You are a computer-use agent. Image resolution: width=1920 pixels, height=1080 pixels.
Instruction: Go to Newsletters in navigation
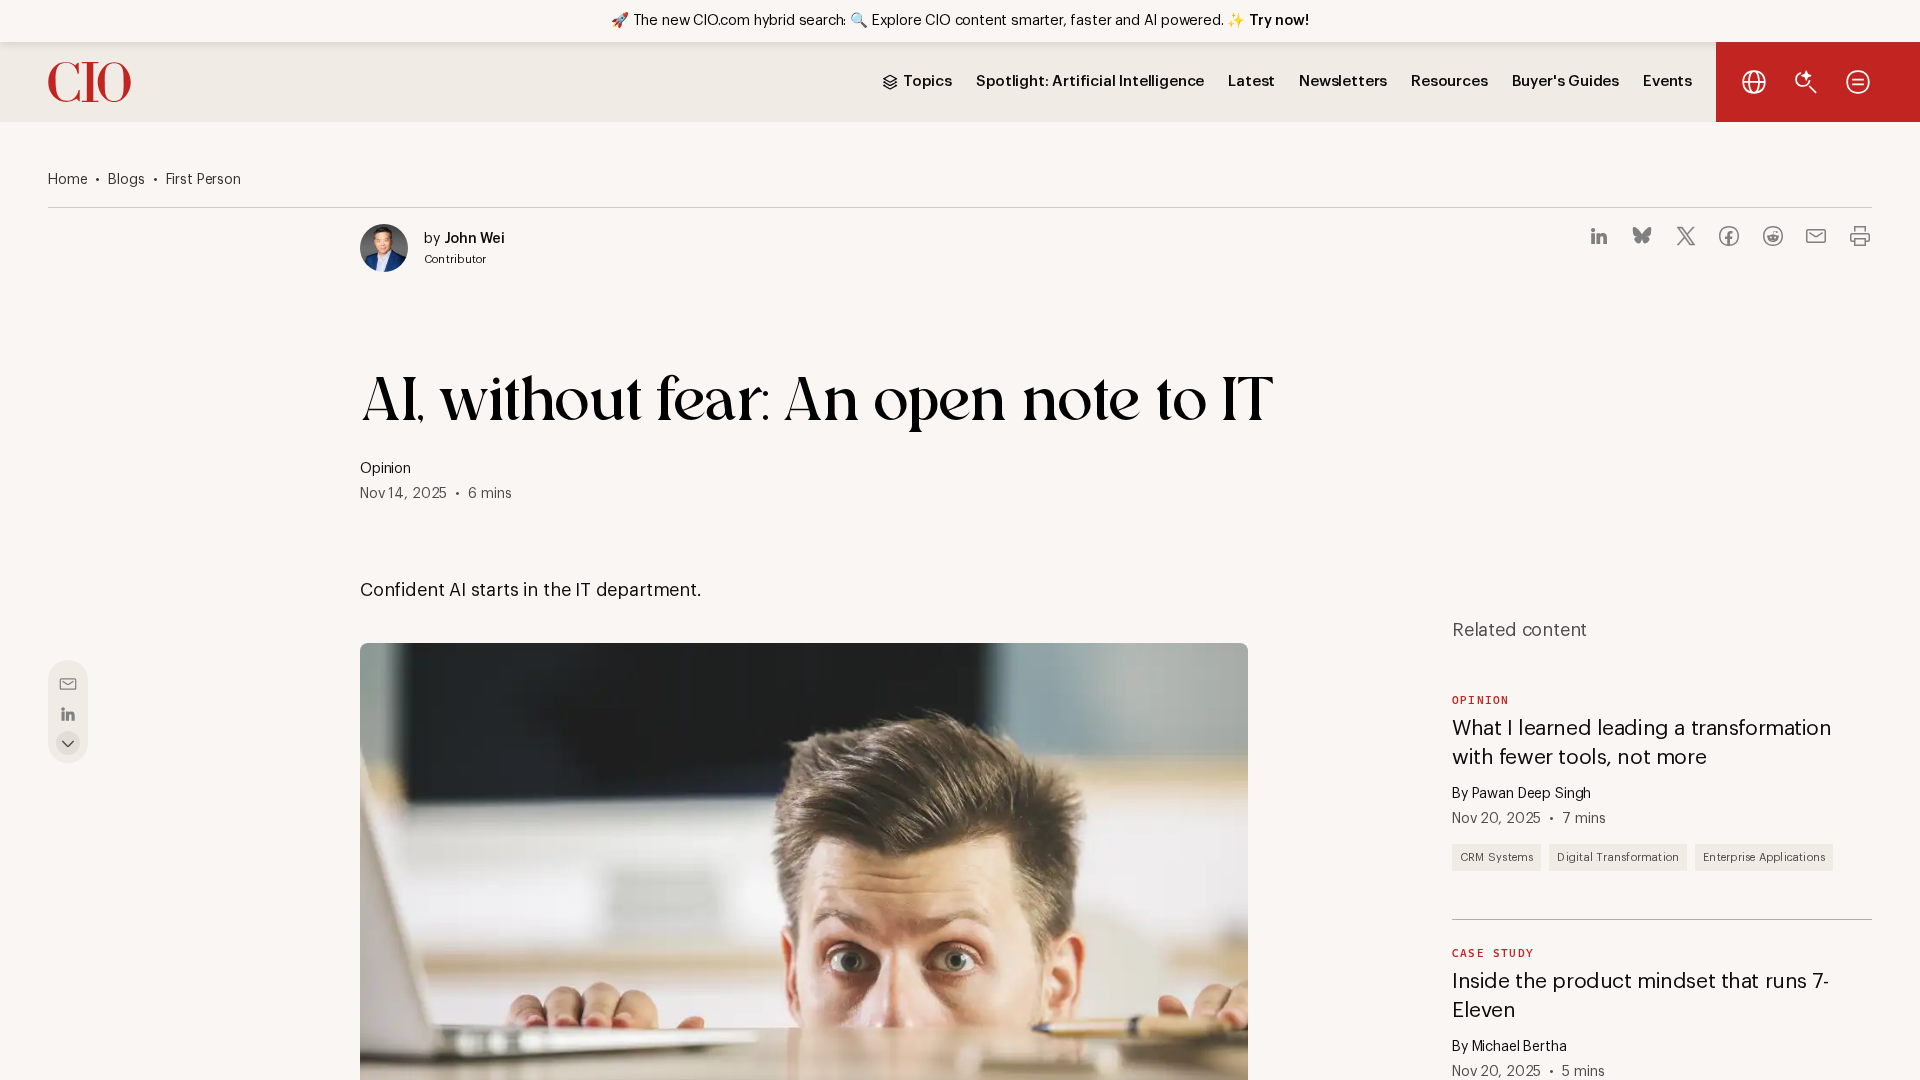pos(1343,81)
